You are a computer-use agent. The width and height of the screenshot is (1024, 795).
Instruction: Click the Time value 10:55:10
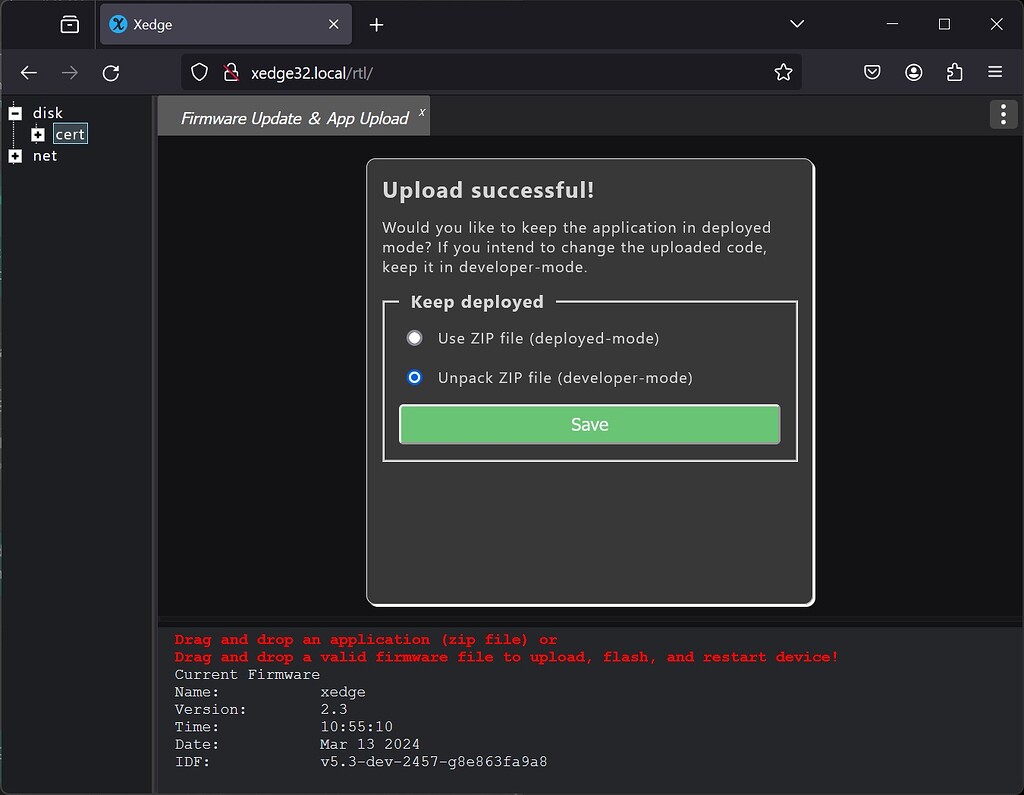coord(357,726)
